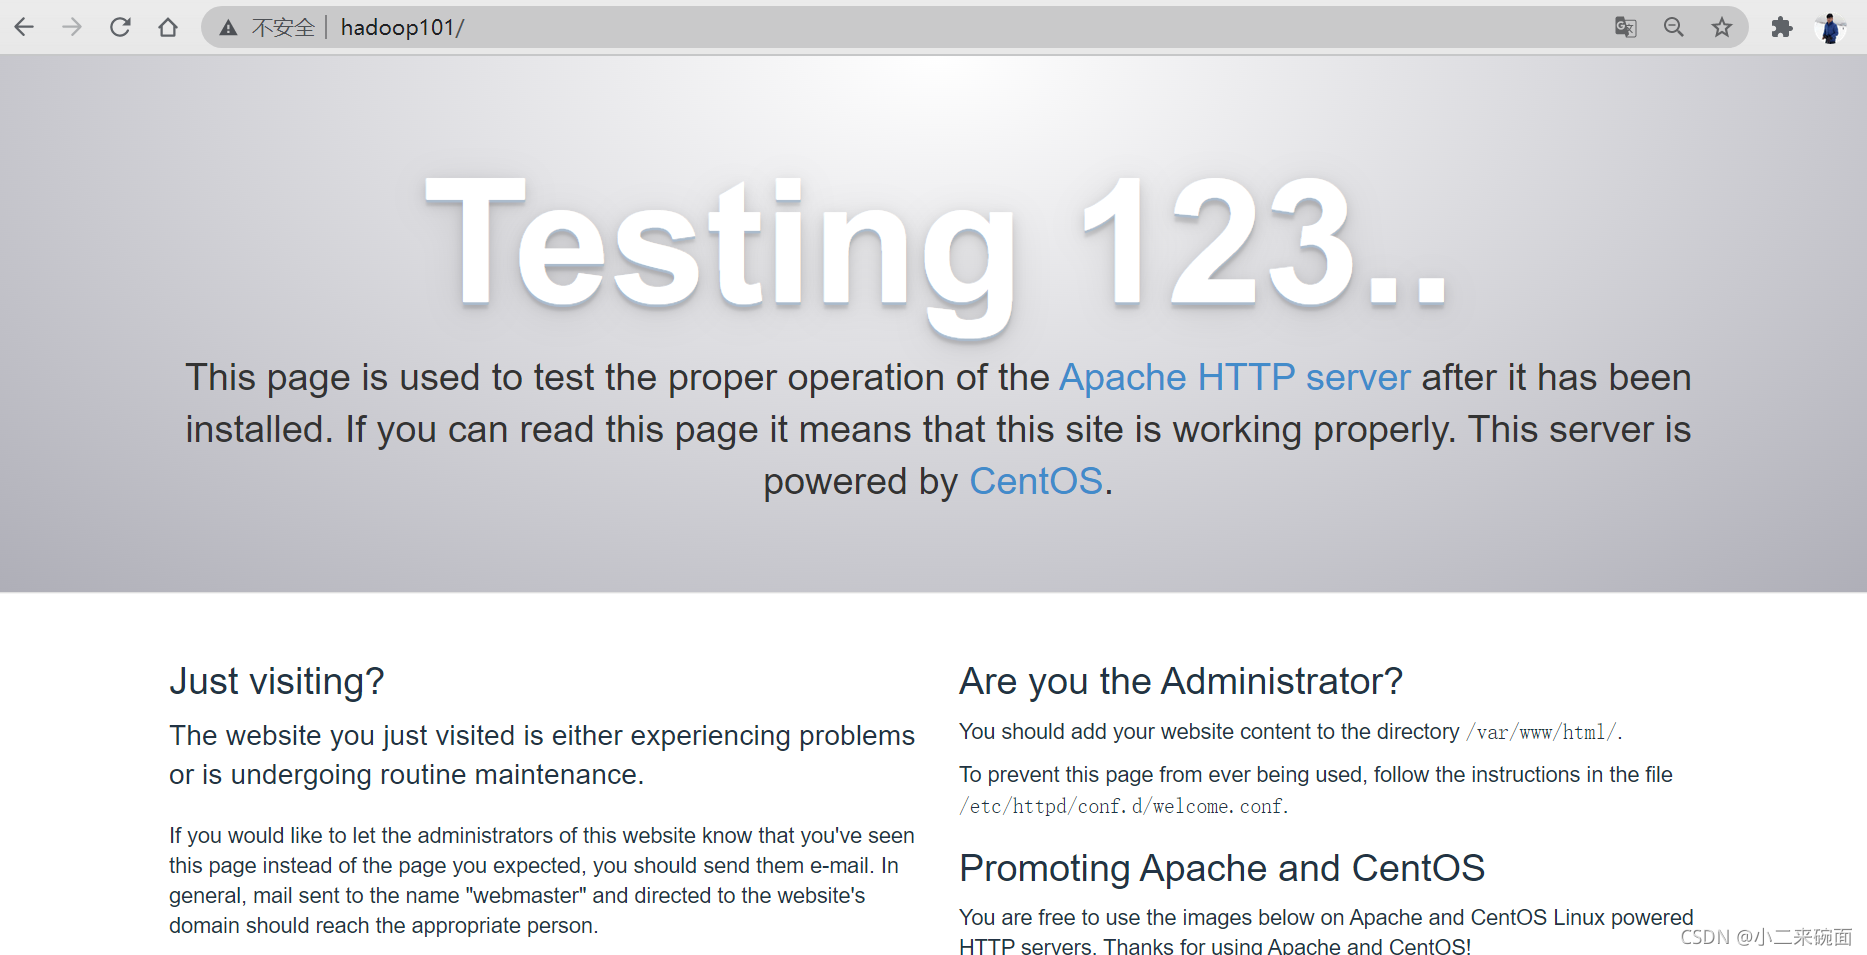
Task: Open the user profile avatar
Action: tap(1830, 27)
